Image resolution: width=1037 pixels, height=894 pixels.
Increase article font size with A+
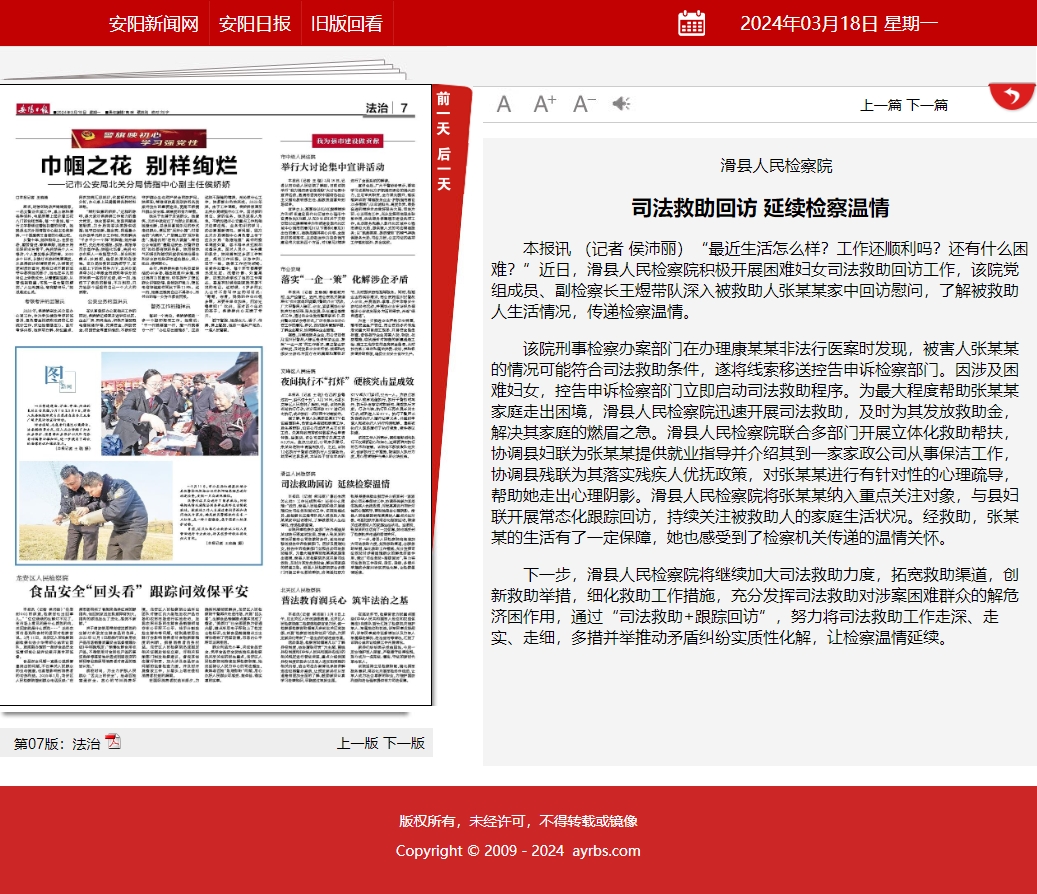coord(544,104)
